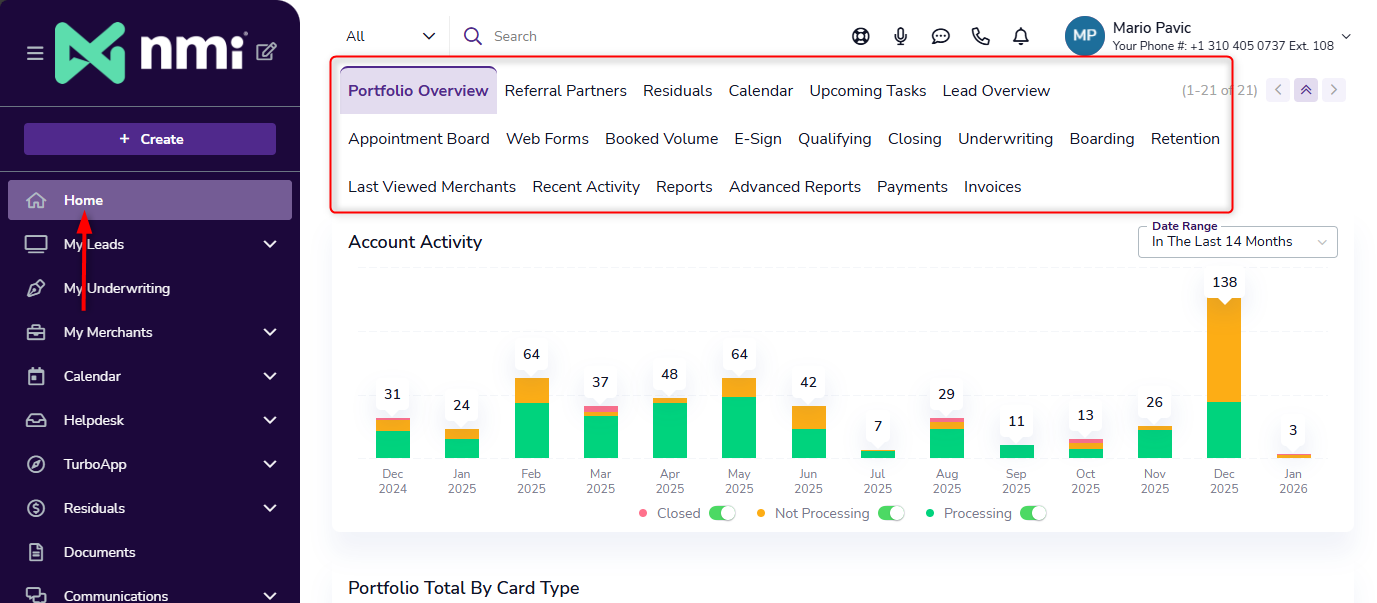Open Documents in the sidebar
The height and width of the screenshot is (603, 1377).
click(99, 552)
